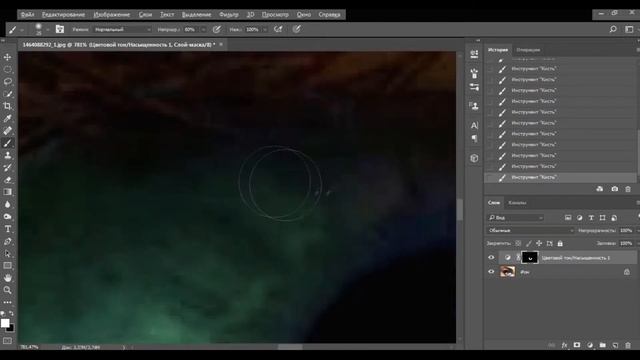The width and height of the screenshot is (640, 360).
Task: Create new document from current history state
Action: pos(599,189)
